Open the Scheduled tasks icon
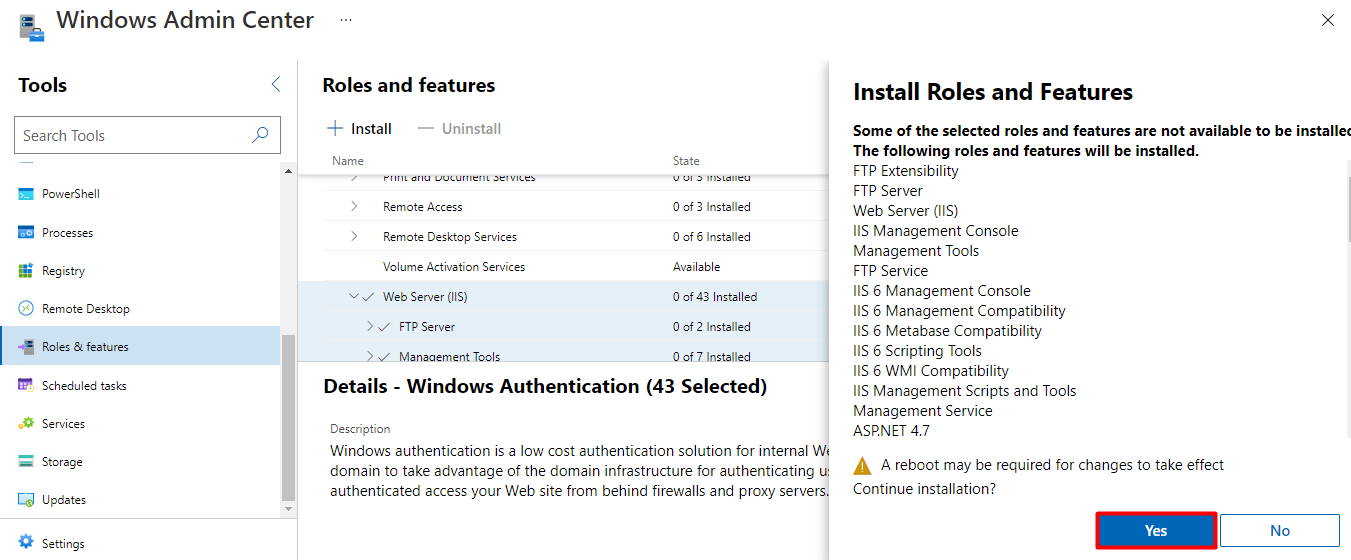This screenshot has width=1351, height=560. [26, 386]
